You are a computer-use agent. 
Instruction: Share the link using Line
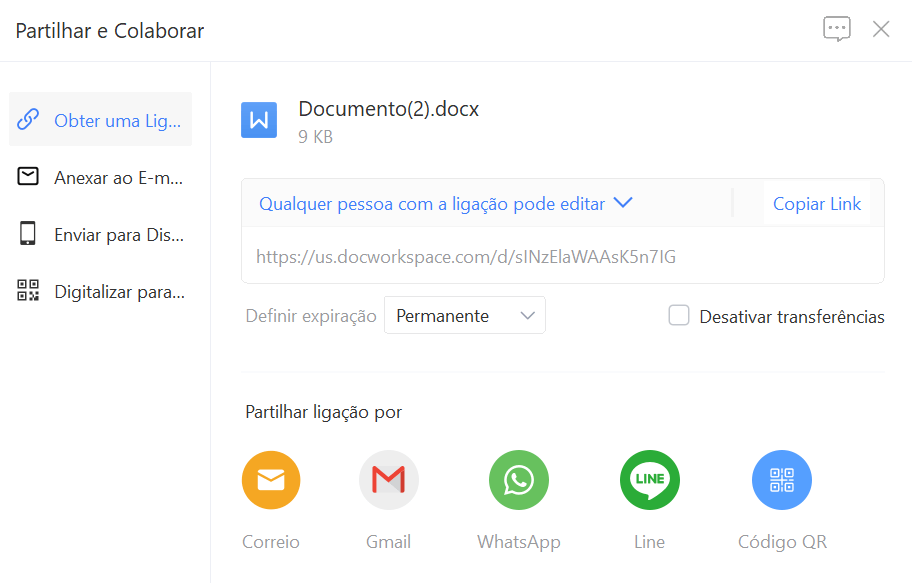coord(649,480)
